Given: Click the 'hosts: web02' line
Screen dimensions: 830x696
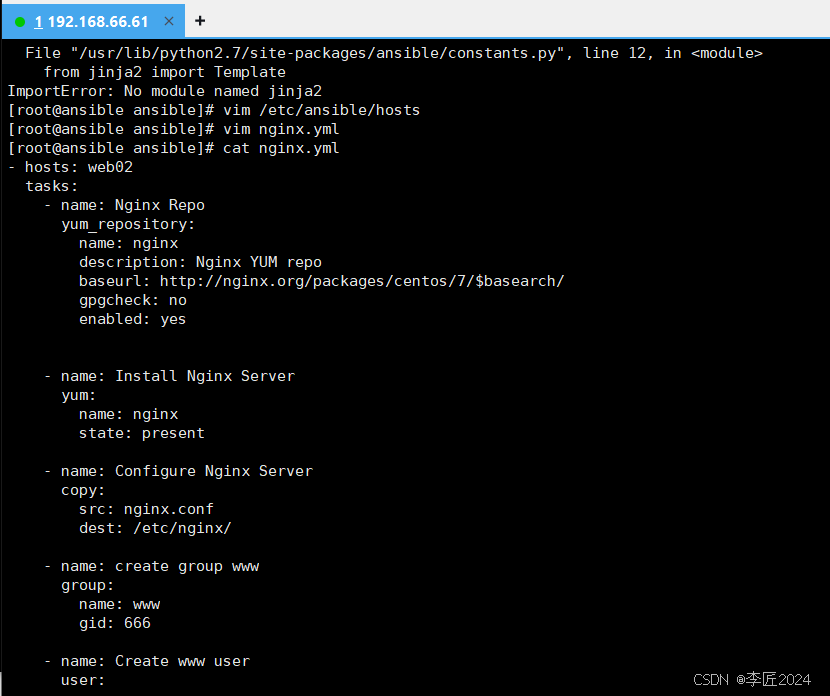Looking at the screenshot, I should (70, 167).
